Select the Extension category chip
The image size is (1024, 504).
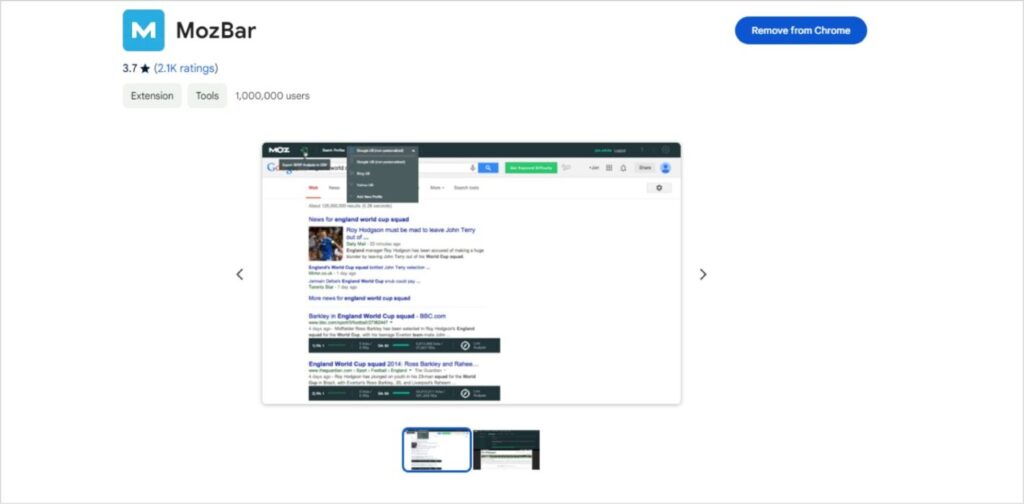point(152,95)
